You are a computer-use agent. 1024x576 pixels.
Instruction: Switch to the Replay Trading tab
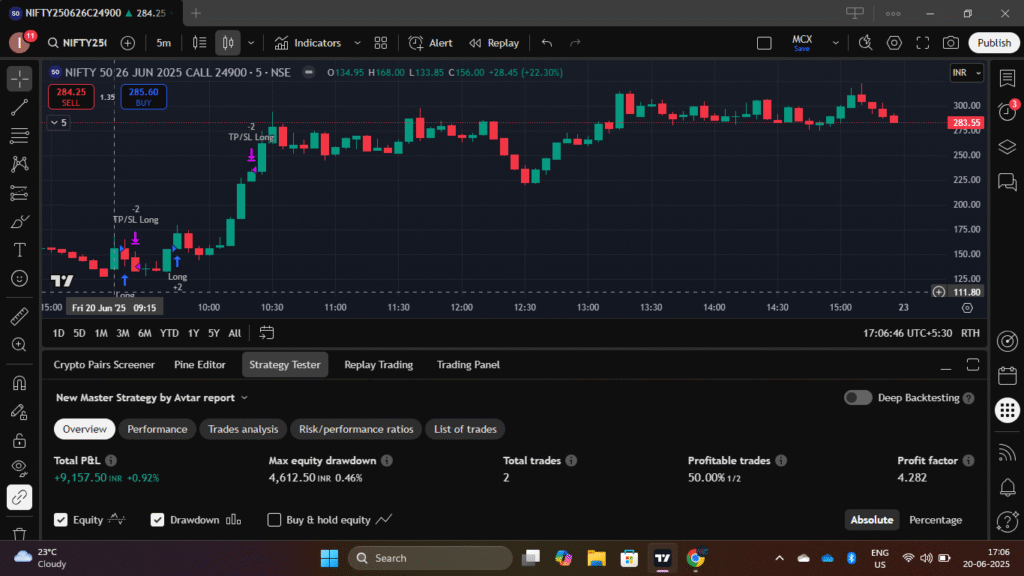(379, 364)
